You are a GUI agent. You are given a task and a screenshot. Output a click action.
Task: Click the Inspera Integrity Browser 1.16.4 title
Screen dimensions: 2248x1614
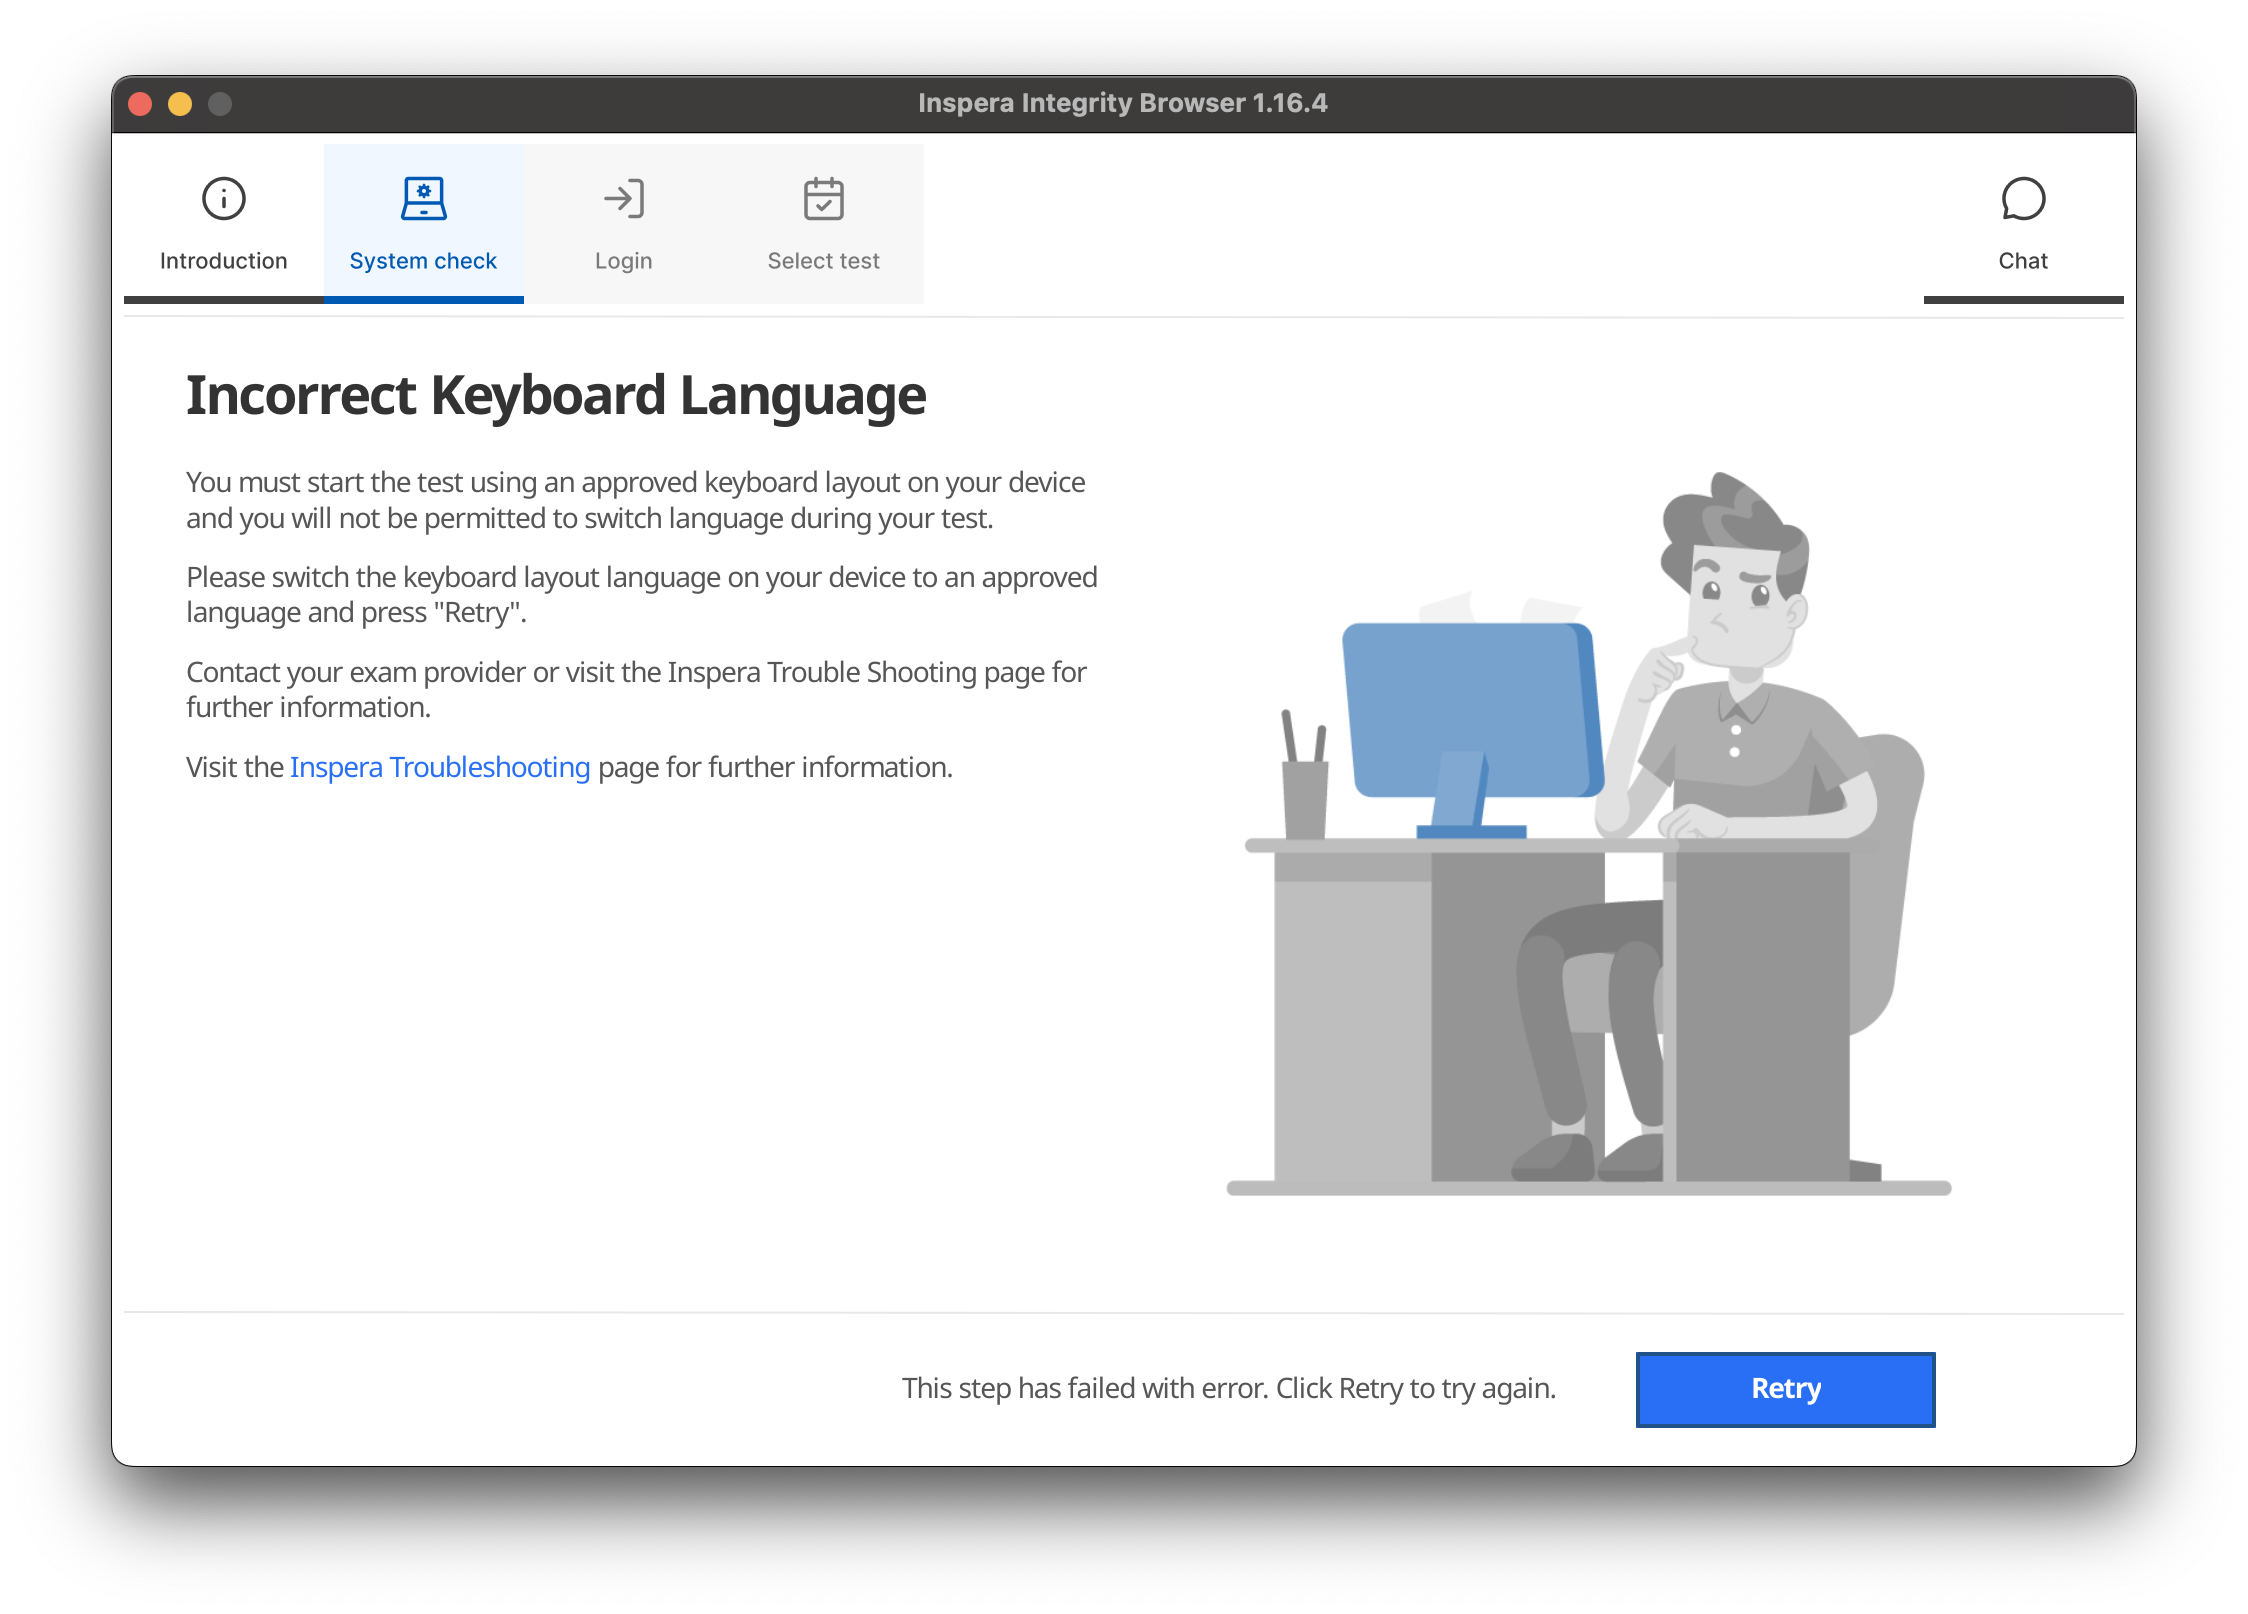tap(1123, 103)
